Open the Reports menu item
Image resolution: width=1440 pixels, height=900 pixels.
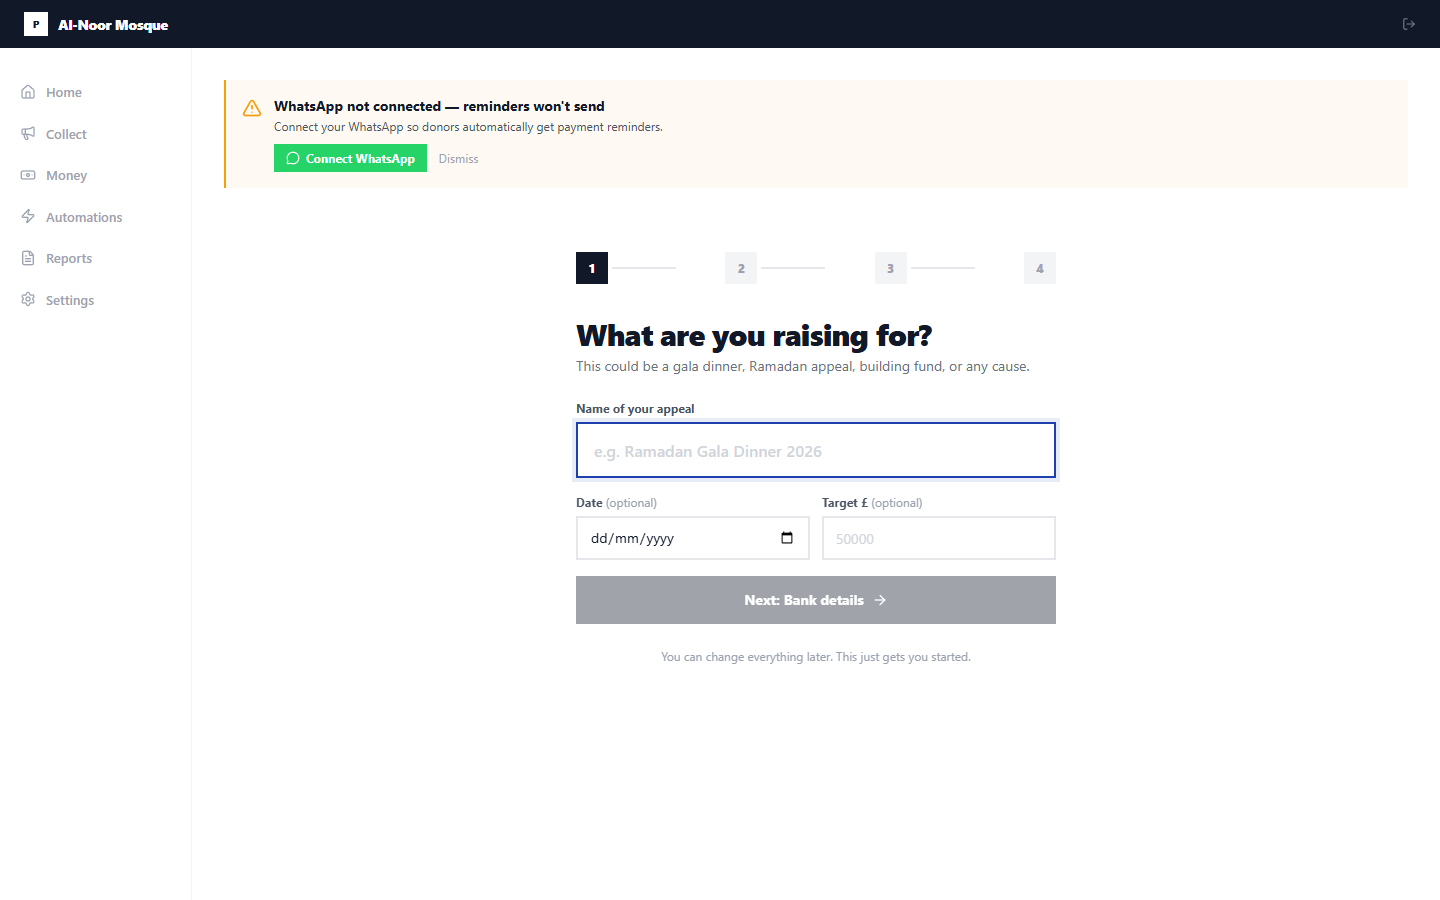tap(69, 258)
